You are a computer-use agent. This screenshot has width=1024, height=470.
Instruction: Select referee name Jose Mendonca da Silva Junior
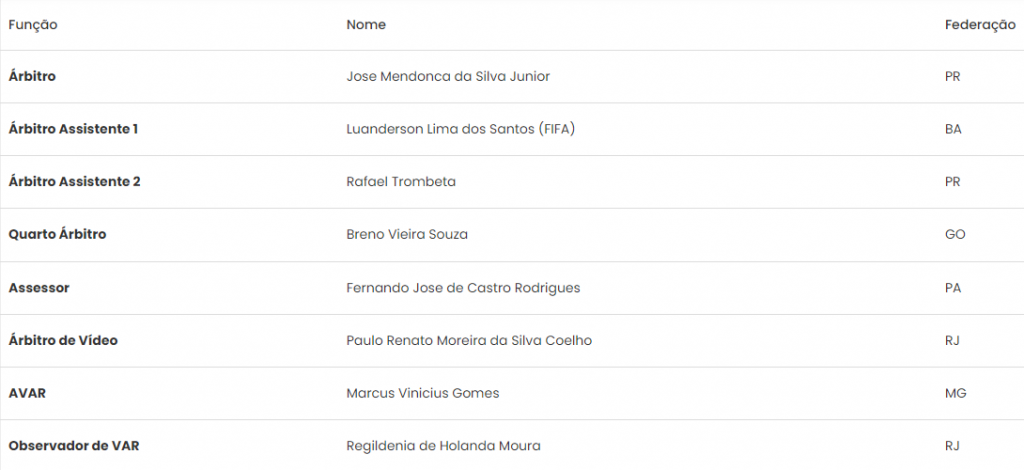coord(448,77)
